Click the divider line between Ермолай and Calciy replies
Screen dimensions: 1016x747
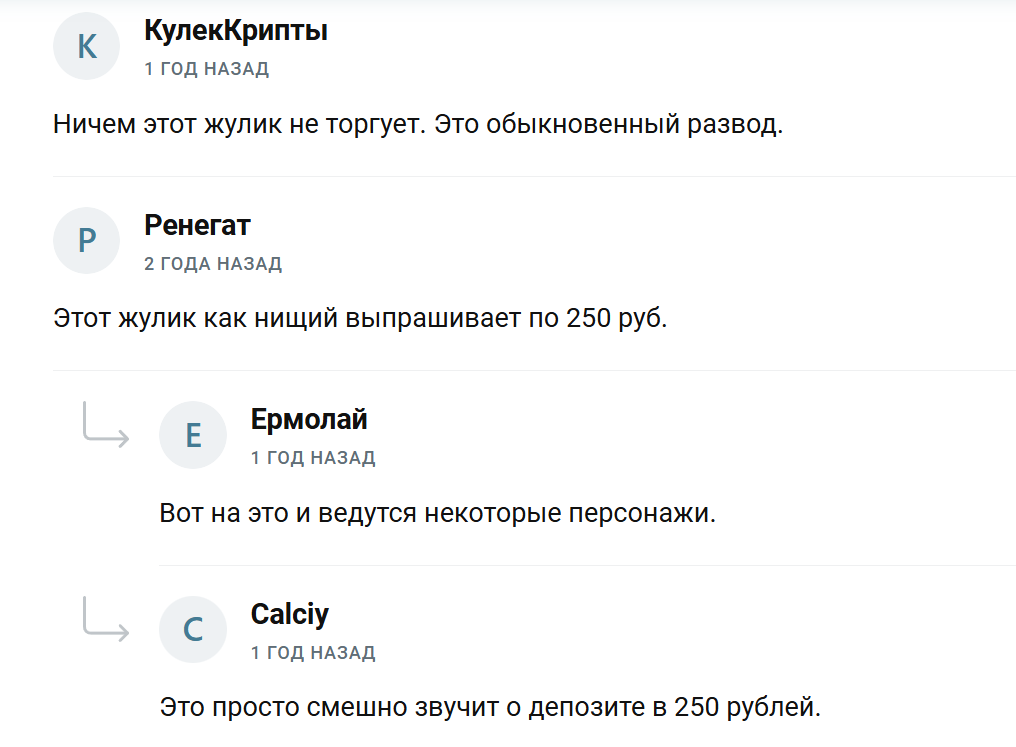(x=588, y=565)
